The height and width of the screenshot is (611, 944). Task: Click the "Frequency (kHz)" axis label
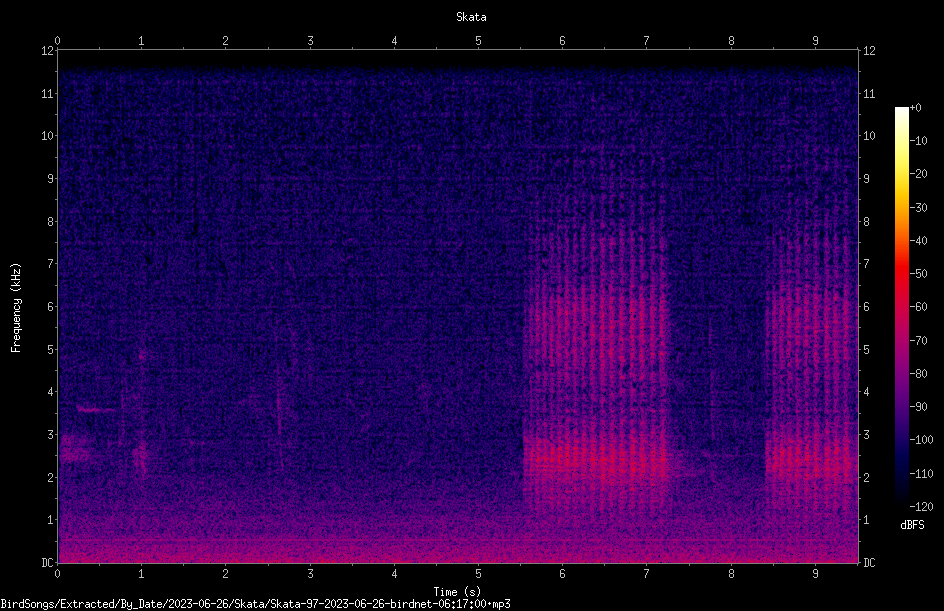click(16, 308)
